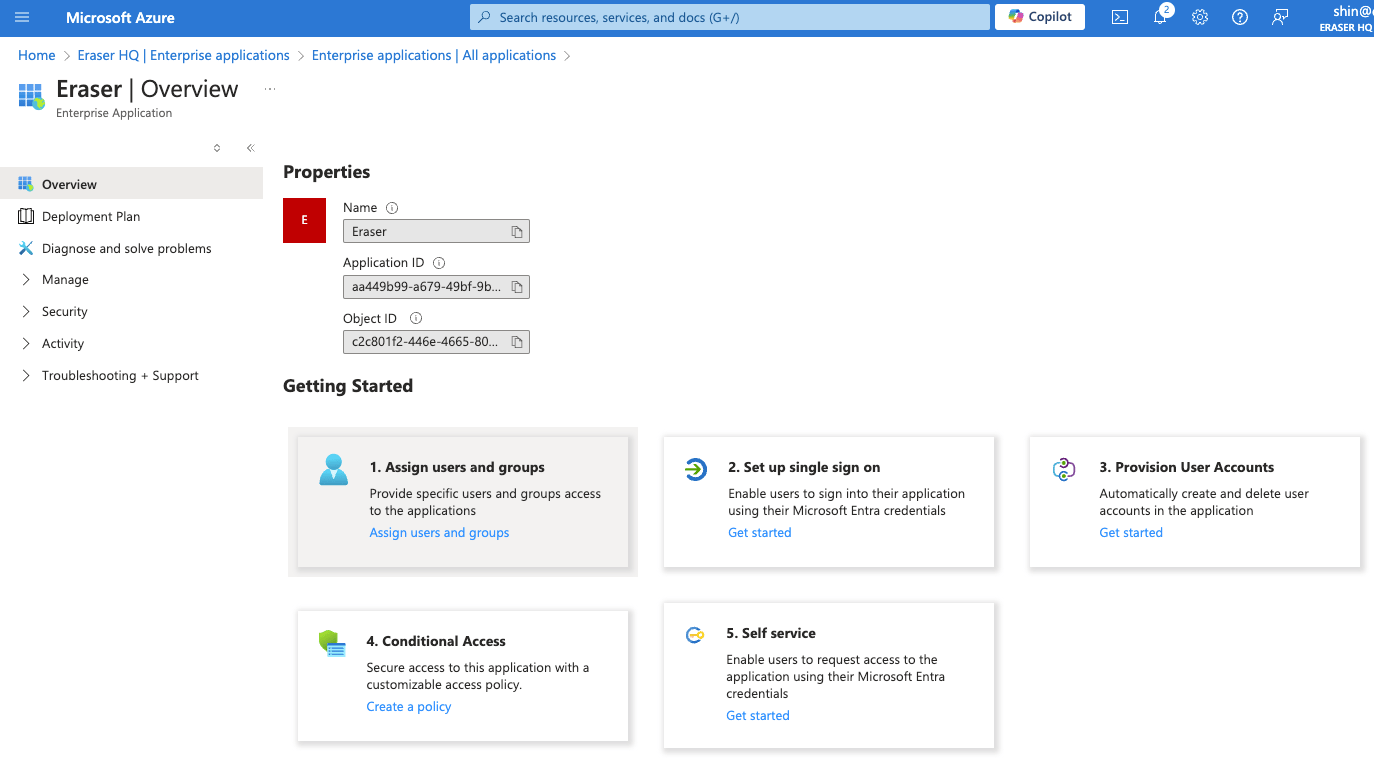Click Assign users and groups link
1374x762 pixels.
click(439, 533)
